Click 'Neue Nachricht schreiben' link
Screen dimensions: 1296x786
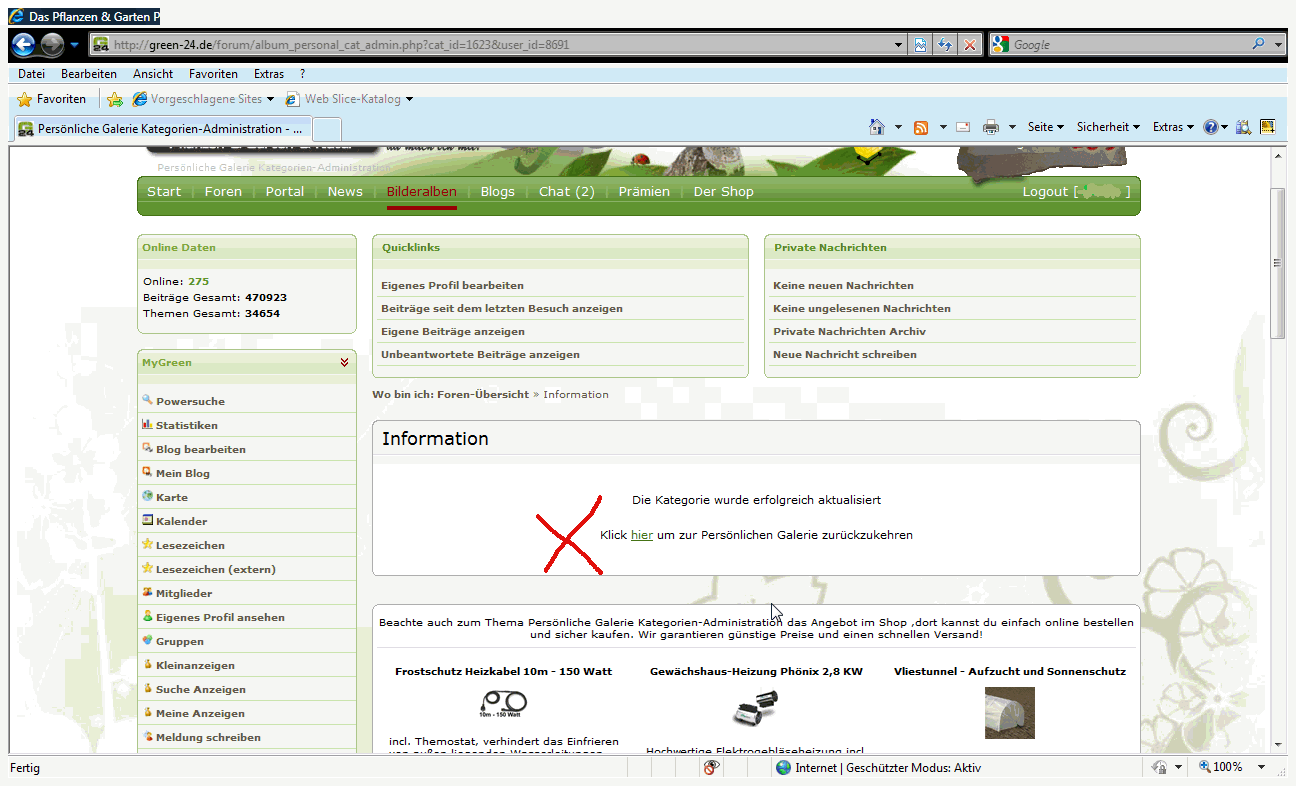tap(844, 355)
